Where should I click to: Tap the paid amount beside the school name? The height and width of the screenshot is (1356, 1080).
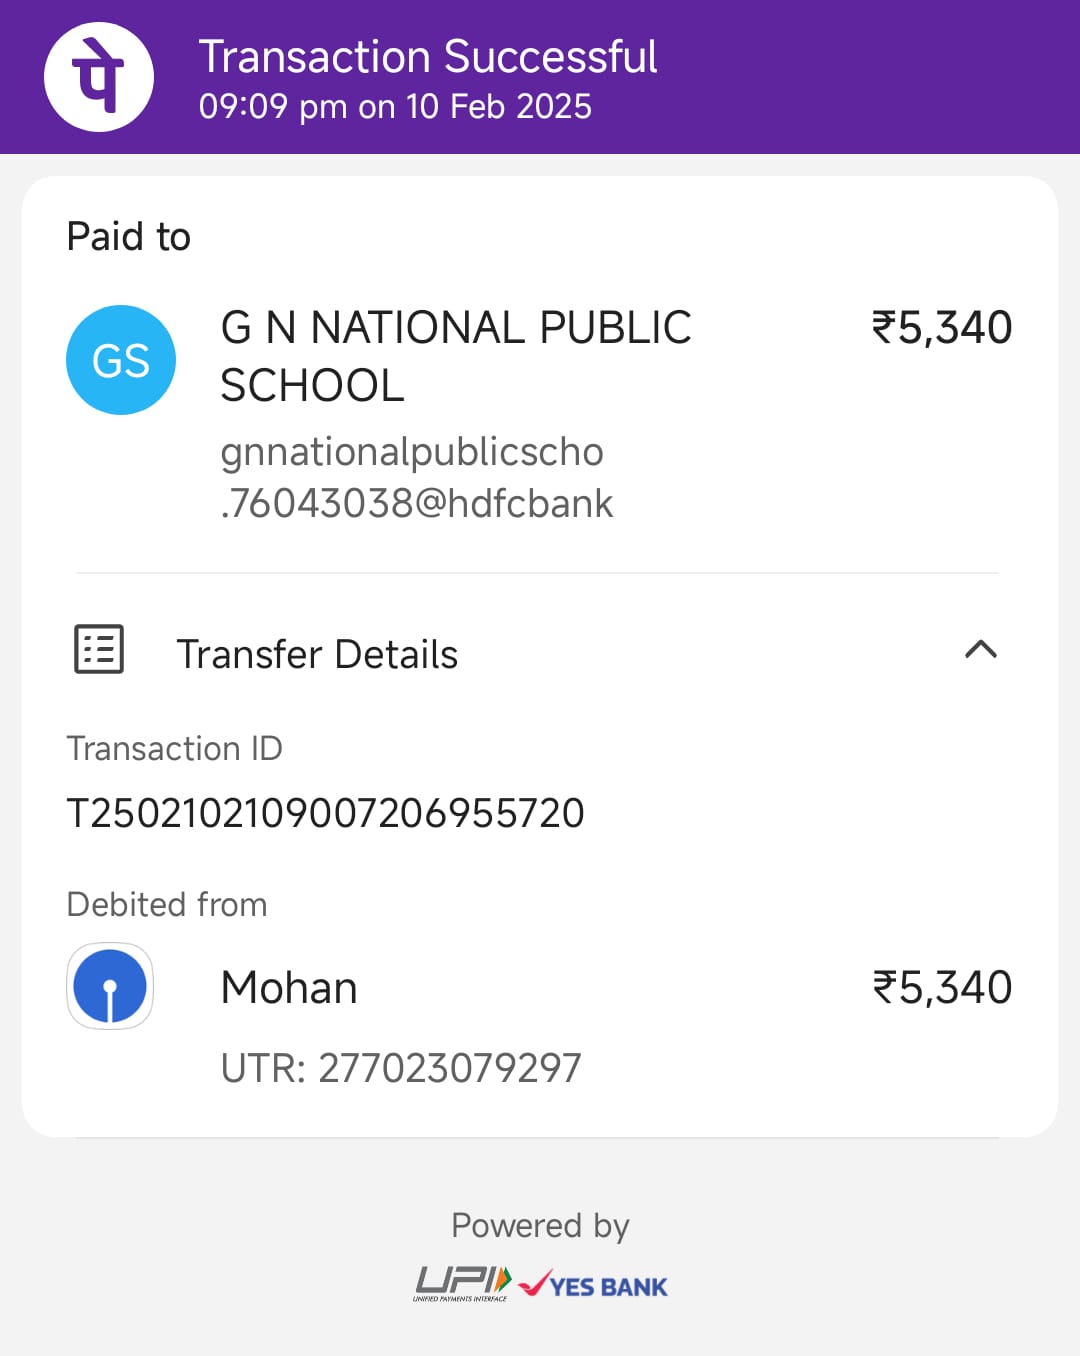941,328
